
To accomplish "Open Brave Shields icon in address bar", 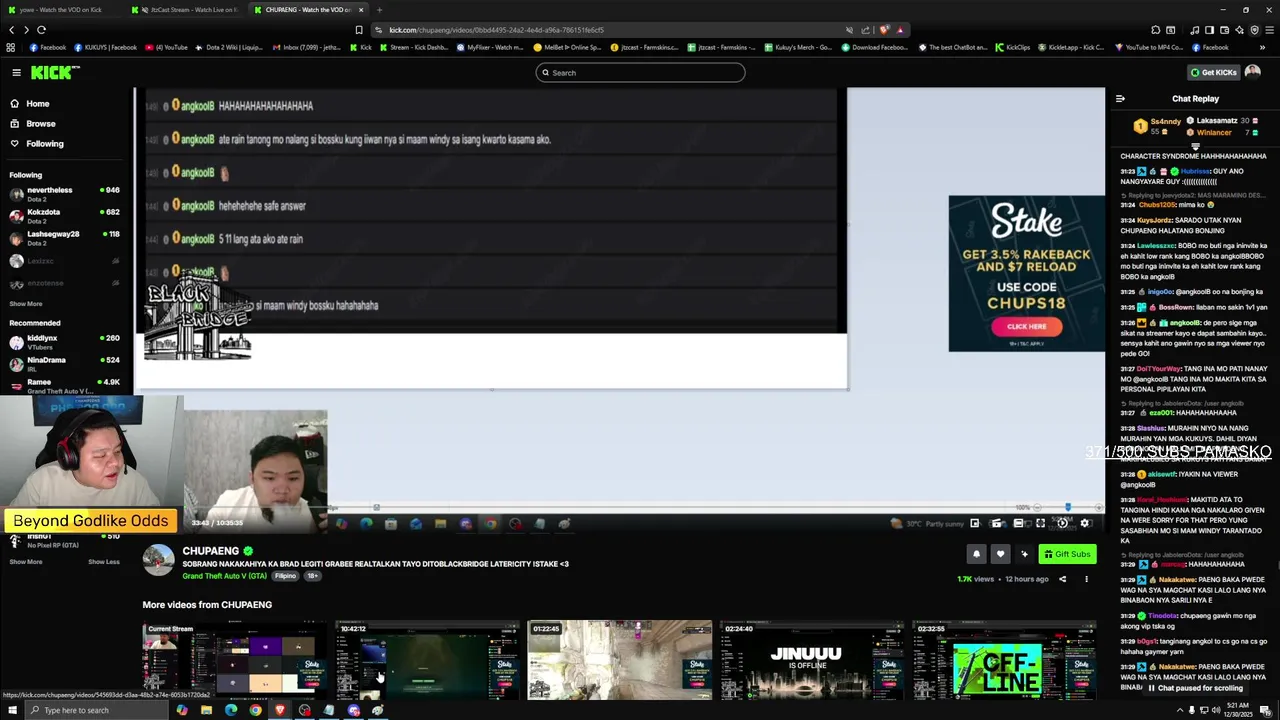I will coord(884,30).
